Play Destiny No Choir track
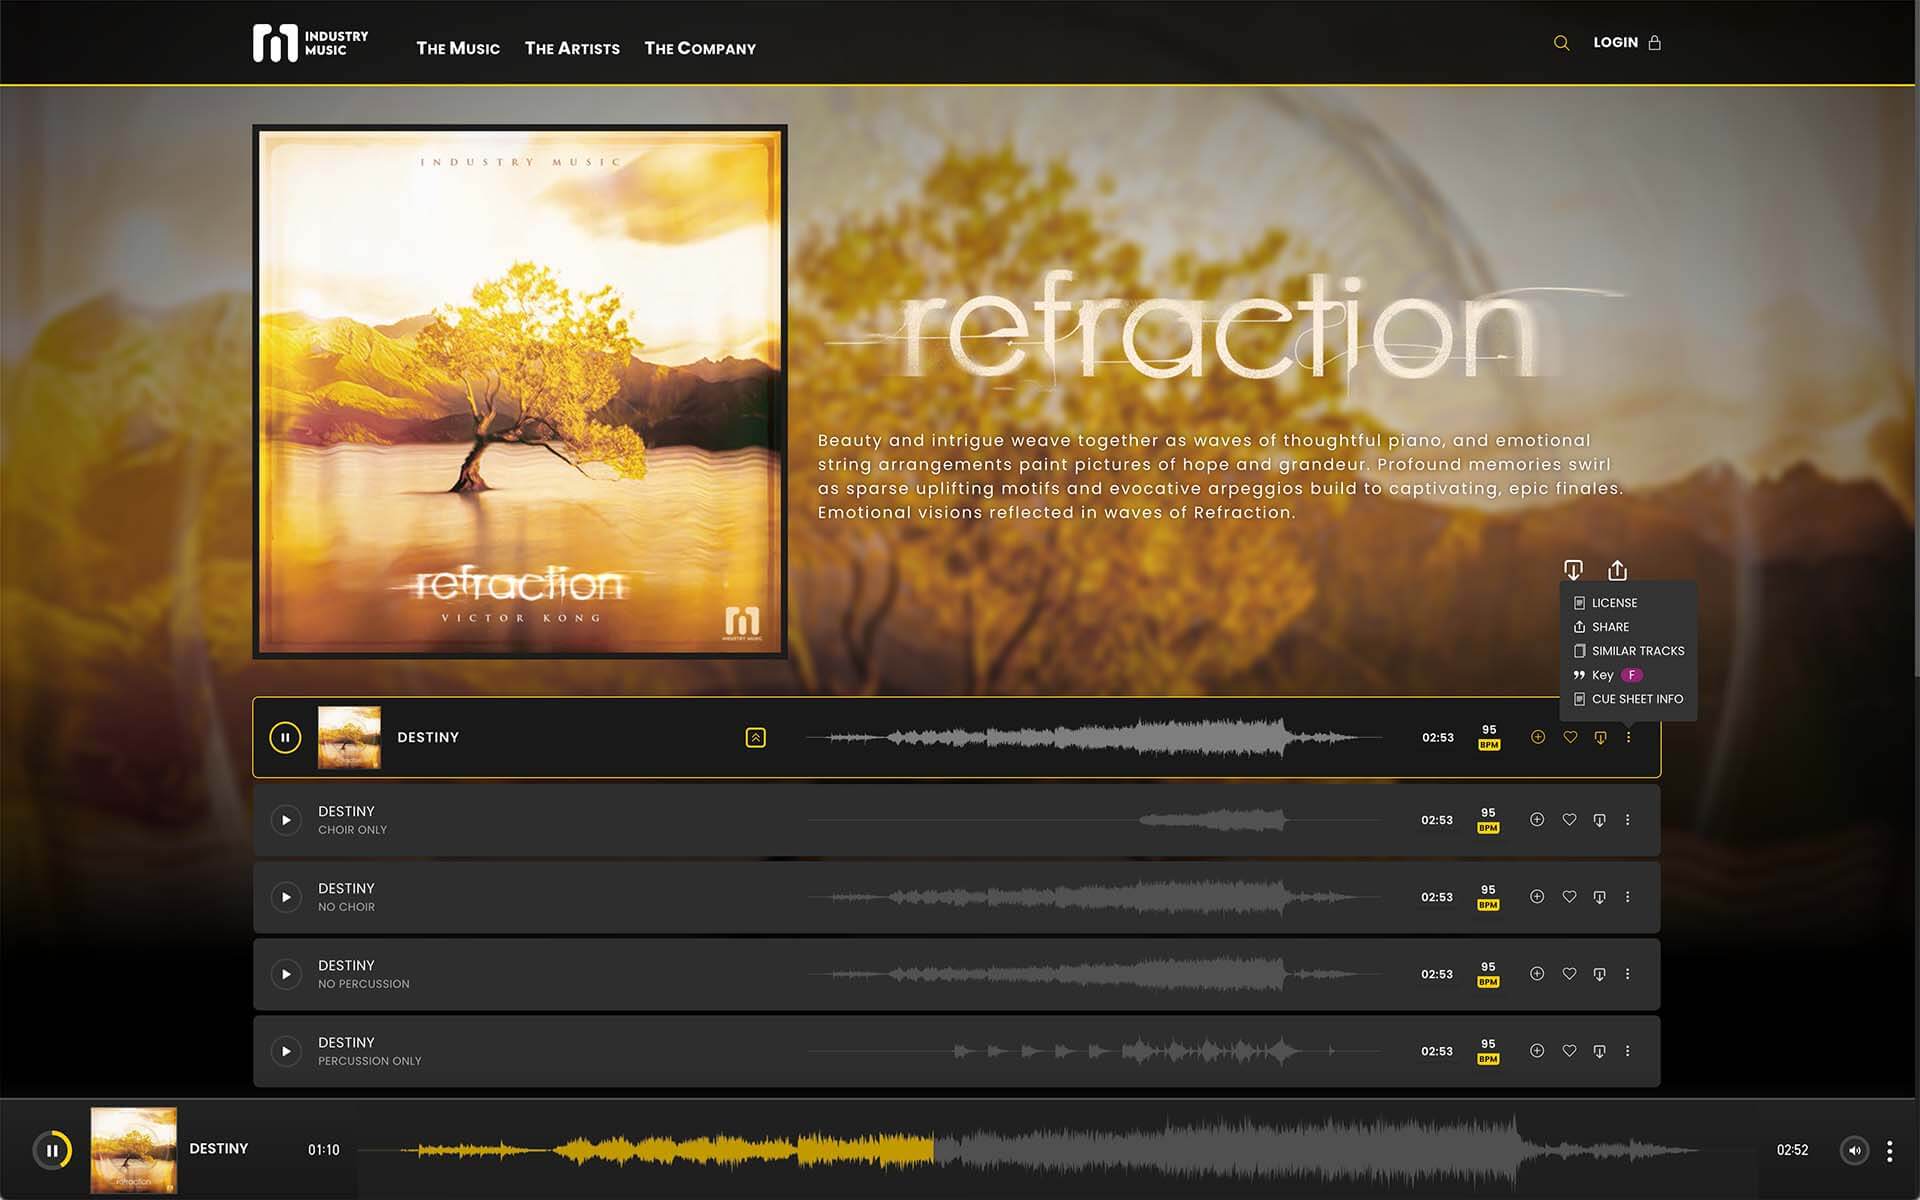 pyautogui.click(x=286, y=897)
